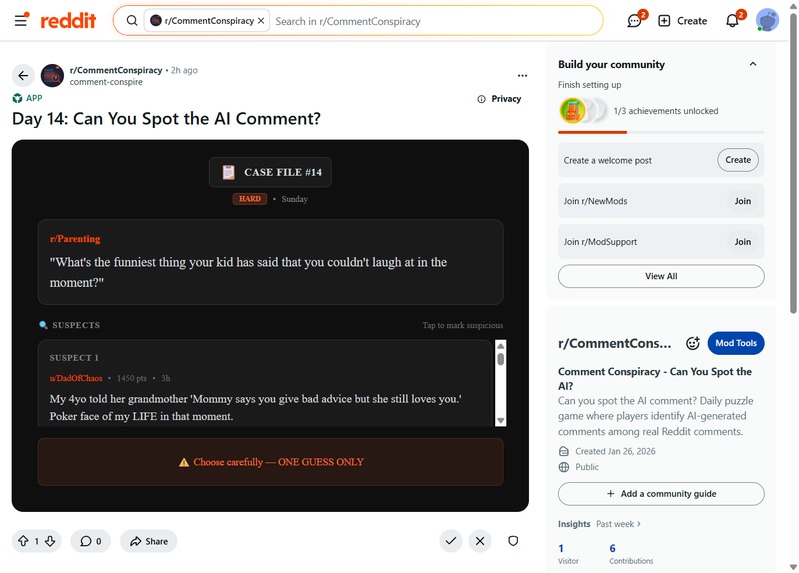This screenshot has width=799, height=573.
Task: Click the HARD difficulty tag
Action: [250, 199]
